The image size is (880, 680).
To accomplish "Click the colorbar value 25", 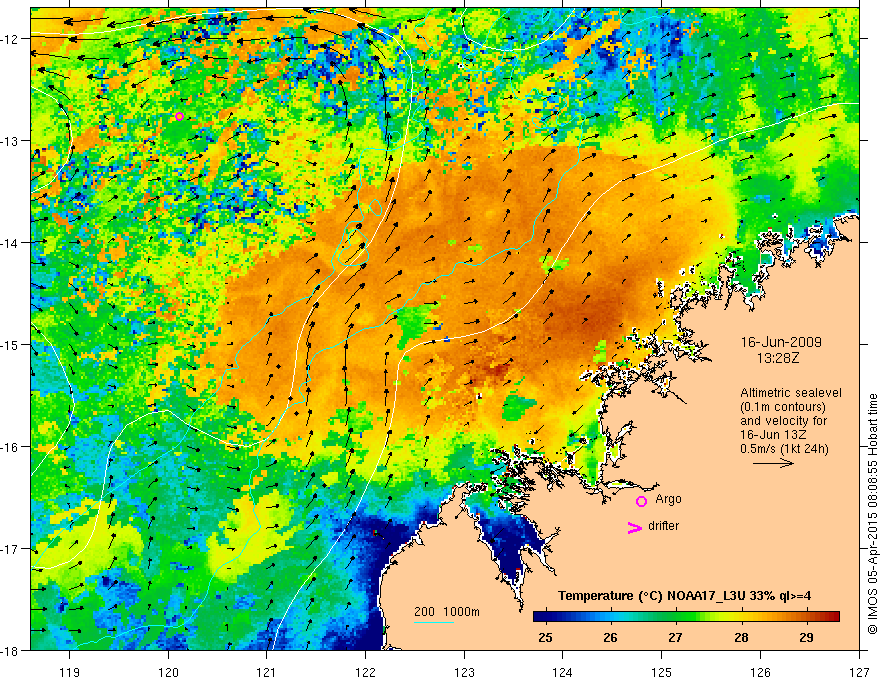I will click(545, 637).
